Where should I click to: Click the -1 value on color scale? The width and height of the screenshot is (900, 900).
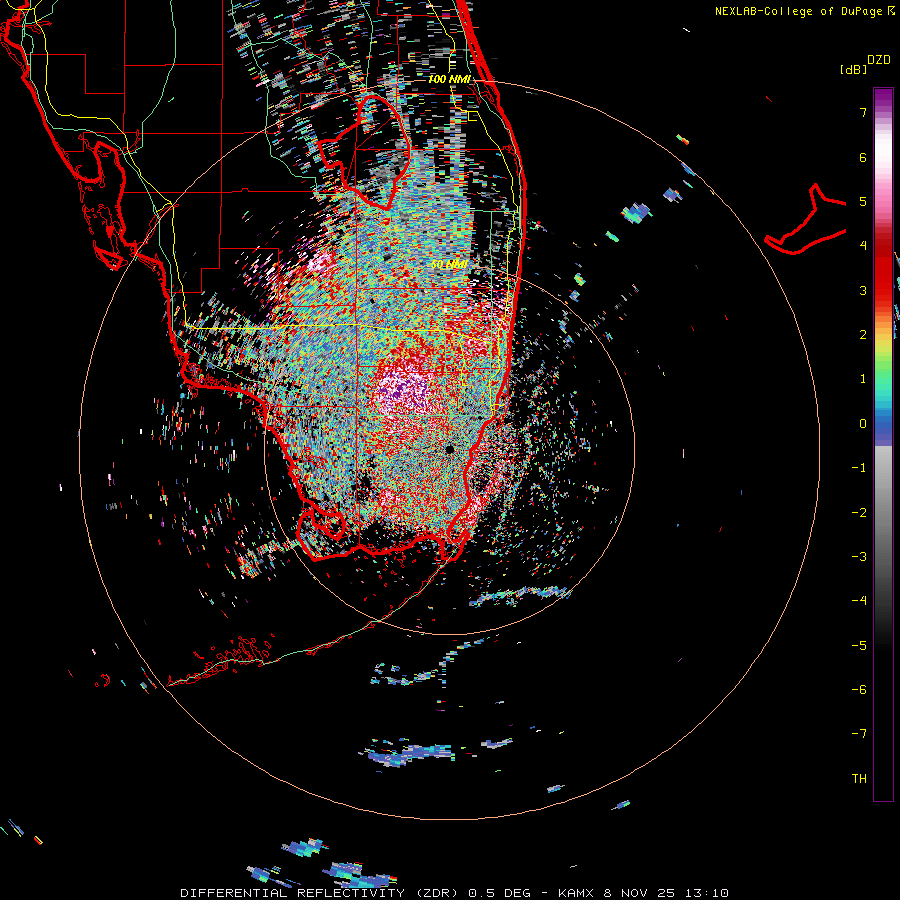coord(859,468)
